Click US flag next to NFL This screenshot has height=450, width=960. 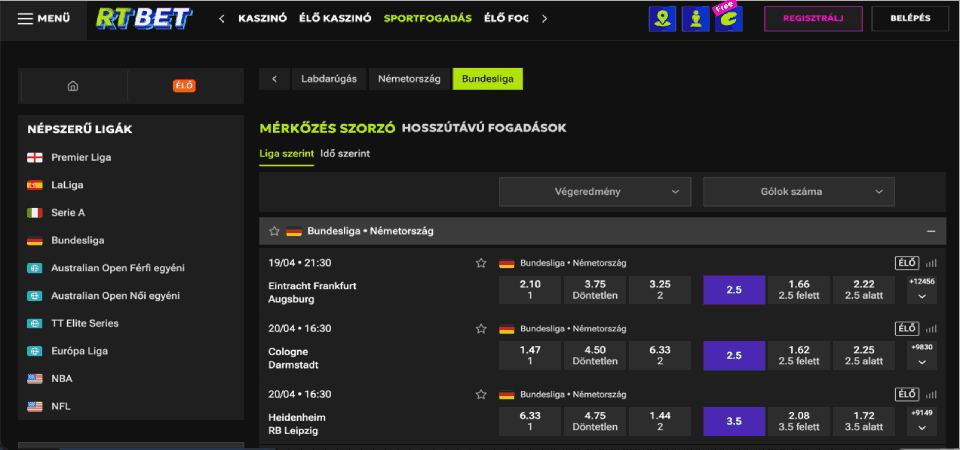35,407
